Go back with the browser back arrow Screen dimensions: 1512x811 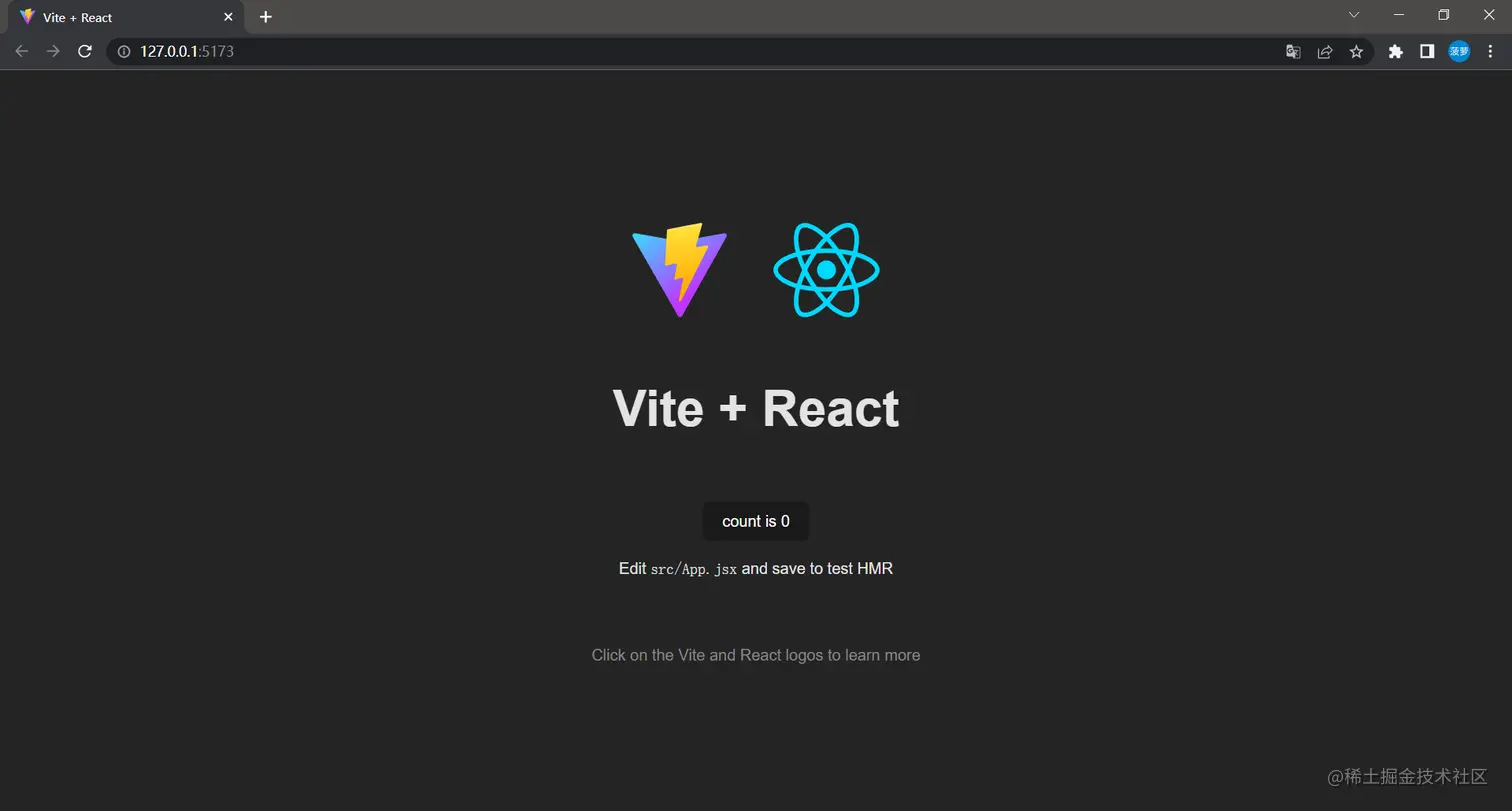click(x=21, y=51)
